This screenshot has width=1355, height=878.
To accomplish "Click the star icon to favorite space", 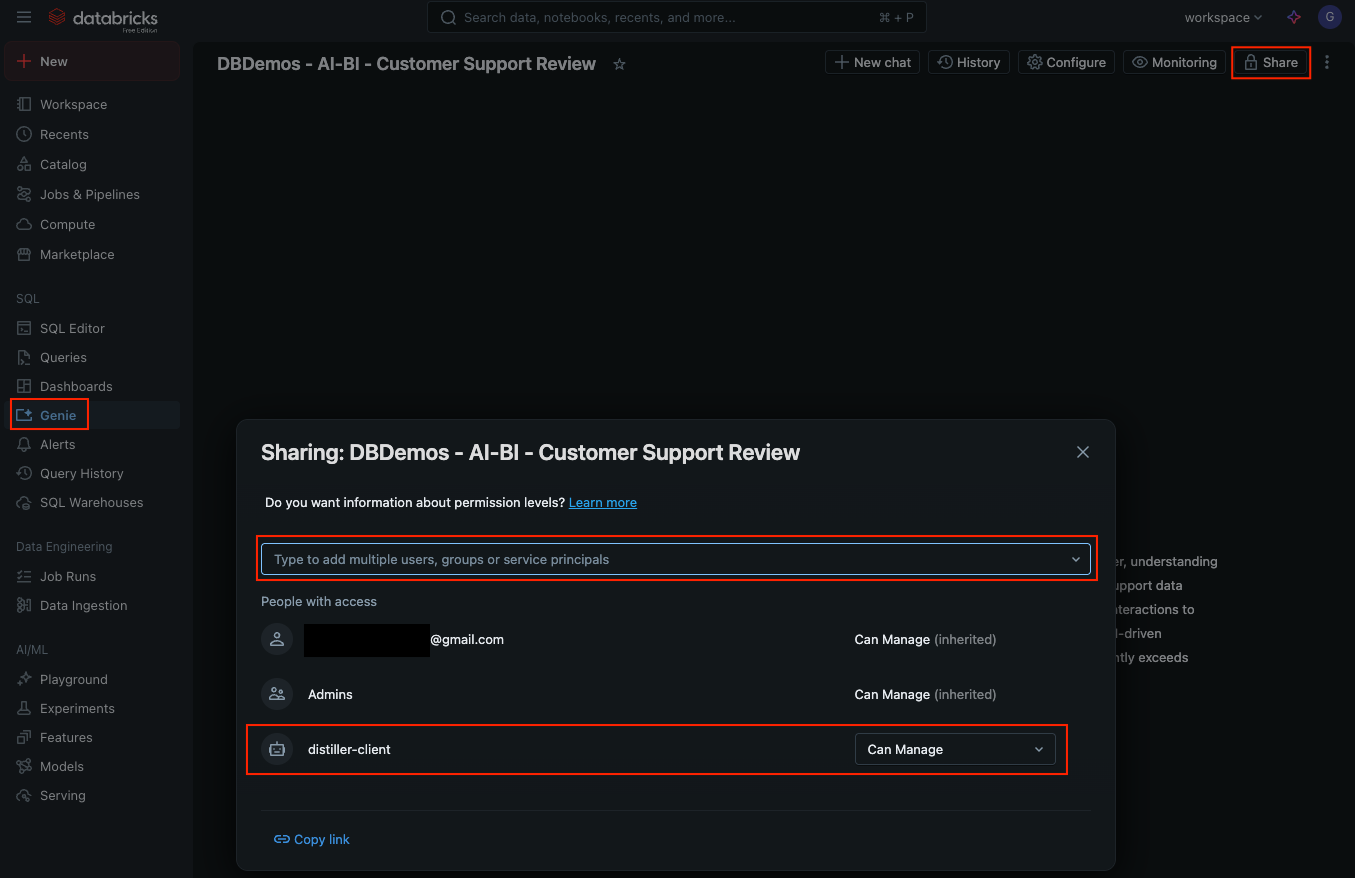I will (619, 64).
